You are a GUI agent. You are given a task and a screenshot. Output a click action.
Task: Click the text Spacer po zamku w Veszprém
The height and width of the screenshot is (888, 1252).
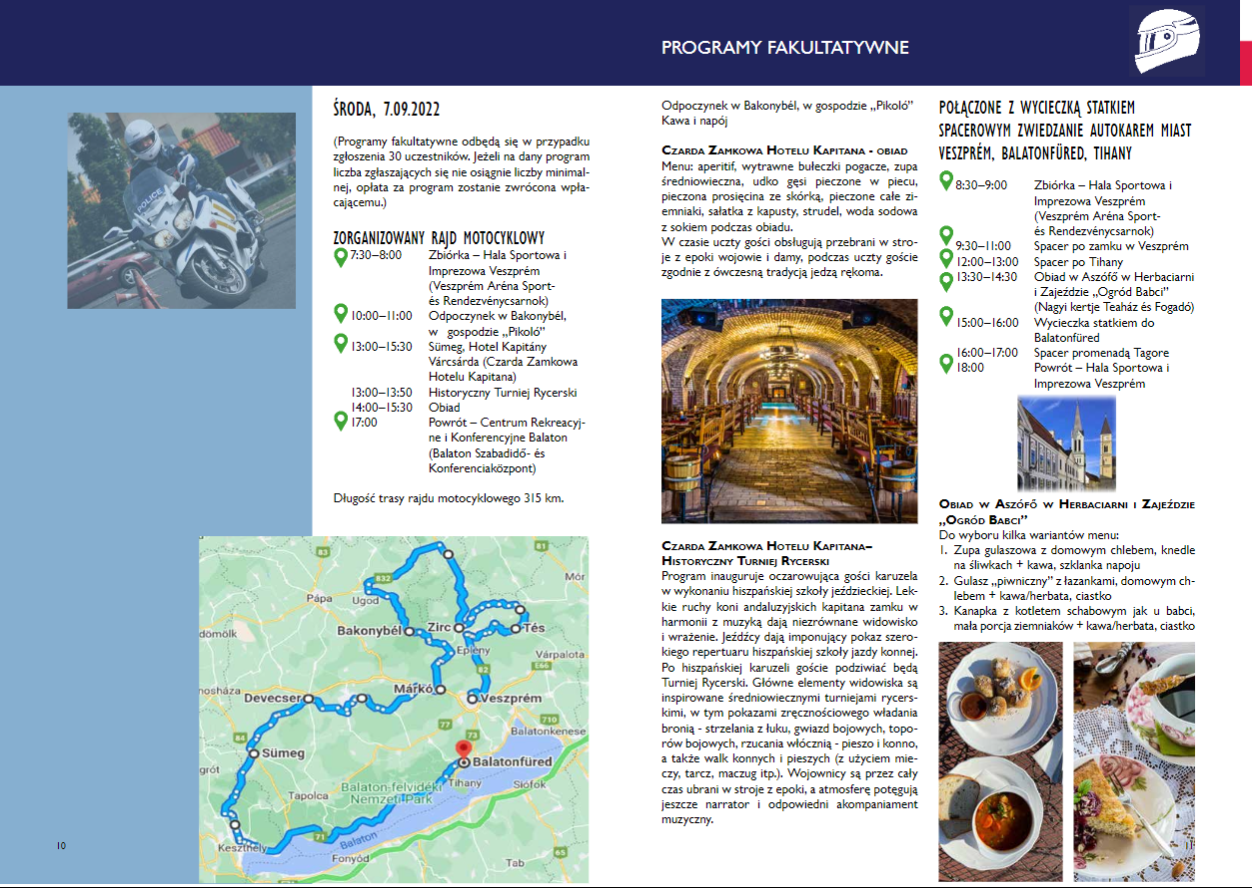tap(1112, 246)
